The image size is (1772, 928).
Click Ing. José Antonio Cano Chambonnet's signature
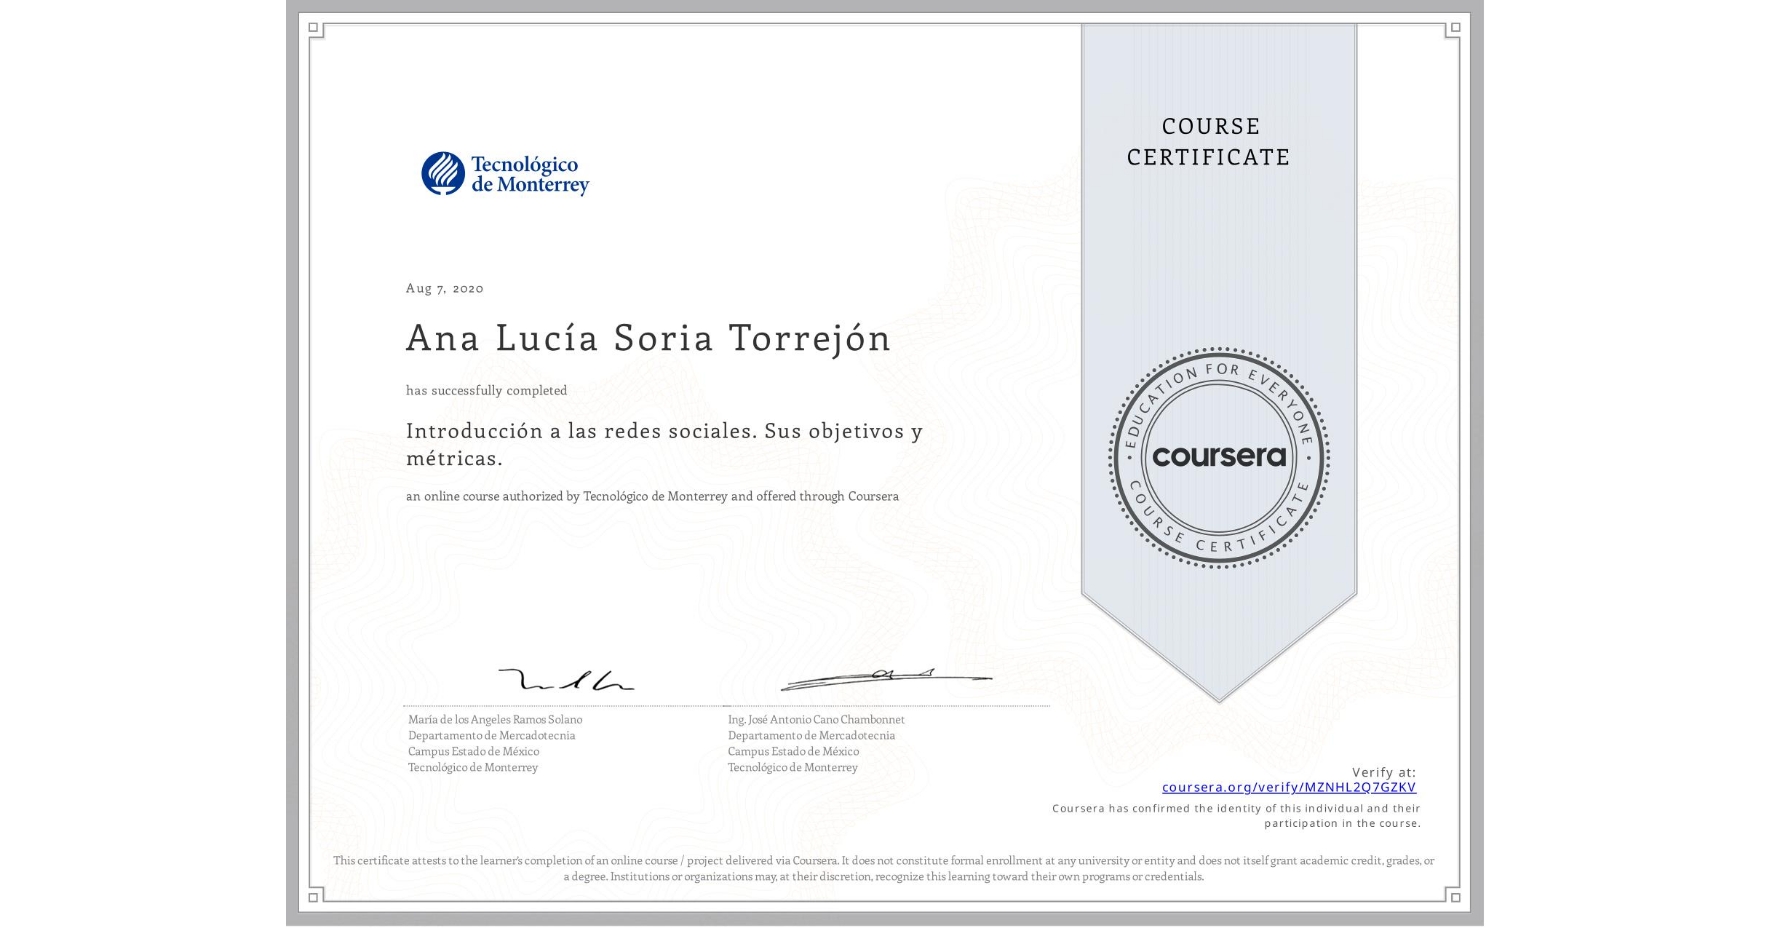coord(878,678)
